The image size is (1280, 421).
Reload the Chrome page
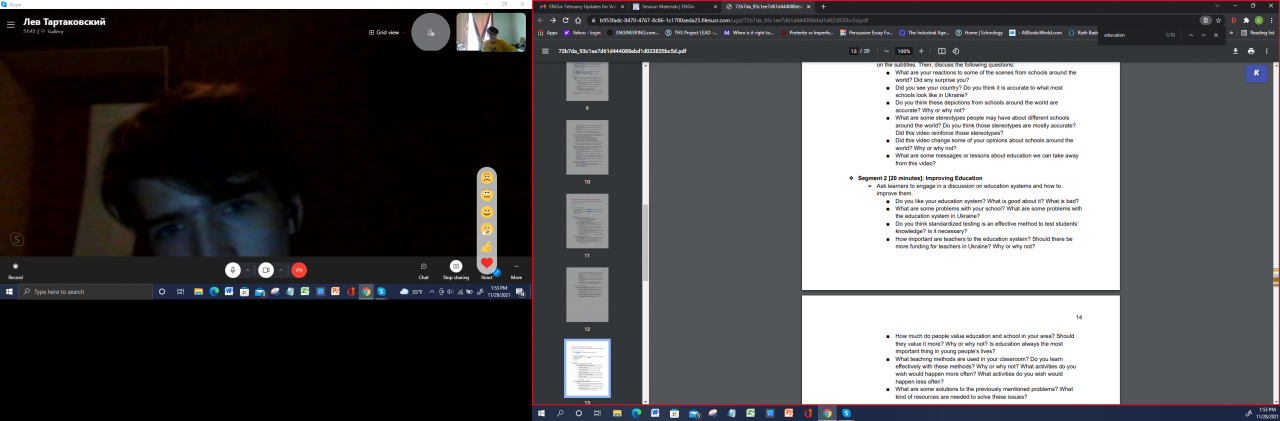click(x=565, y=20)
